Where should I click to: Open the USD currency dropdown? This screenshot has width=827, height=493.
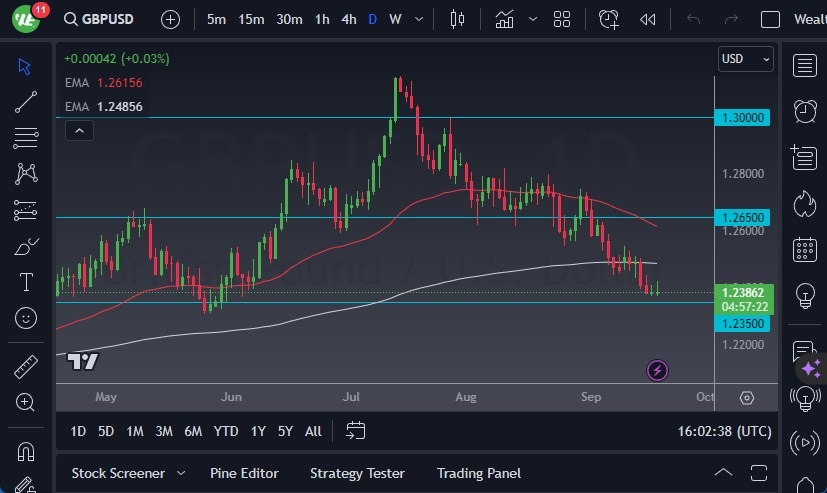745,59
